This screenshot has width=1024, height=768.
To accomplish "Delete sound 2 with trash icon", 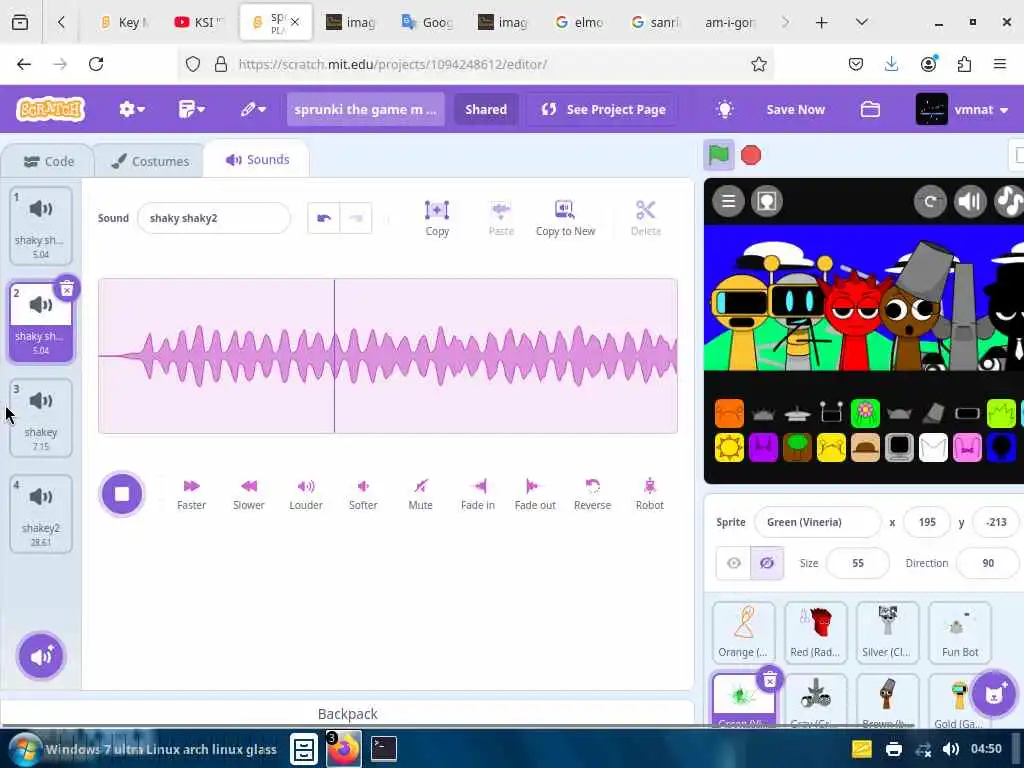I will (x=67, y=288).
